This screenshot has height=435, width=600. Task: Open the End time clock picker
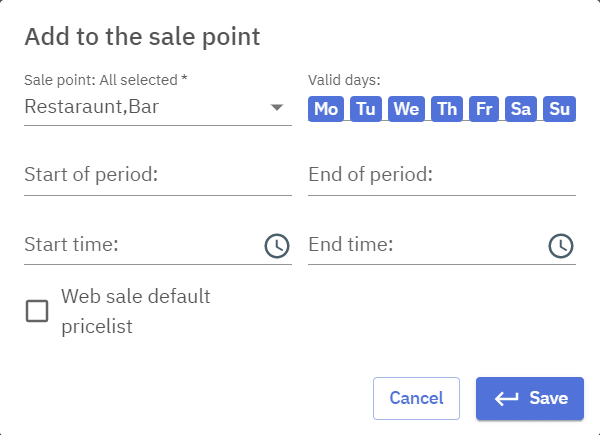(x=561, y=245)
